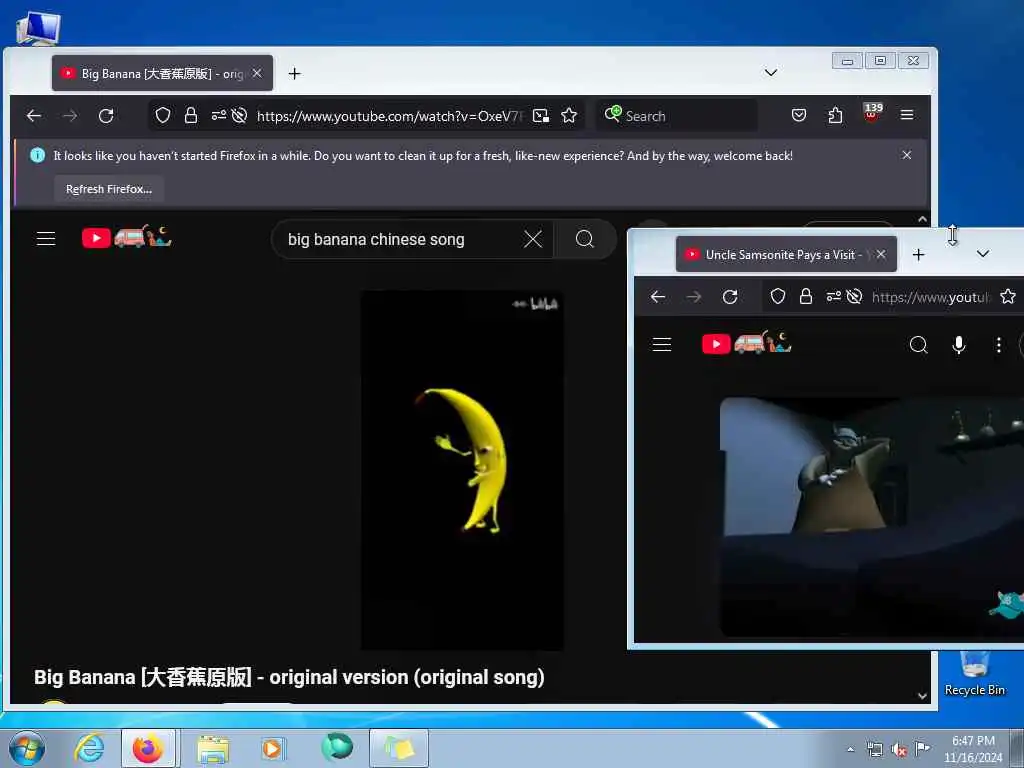Reload the Big Banana page
The width and height of the screenshot is (1024, 768).
106,116
